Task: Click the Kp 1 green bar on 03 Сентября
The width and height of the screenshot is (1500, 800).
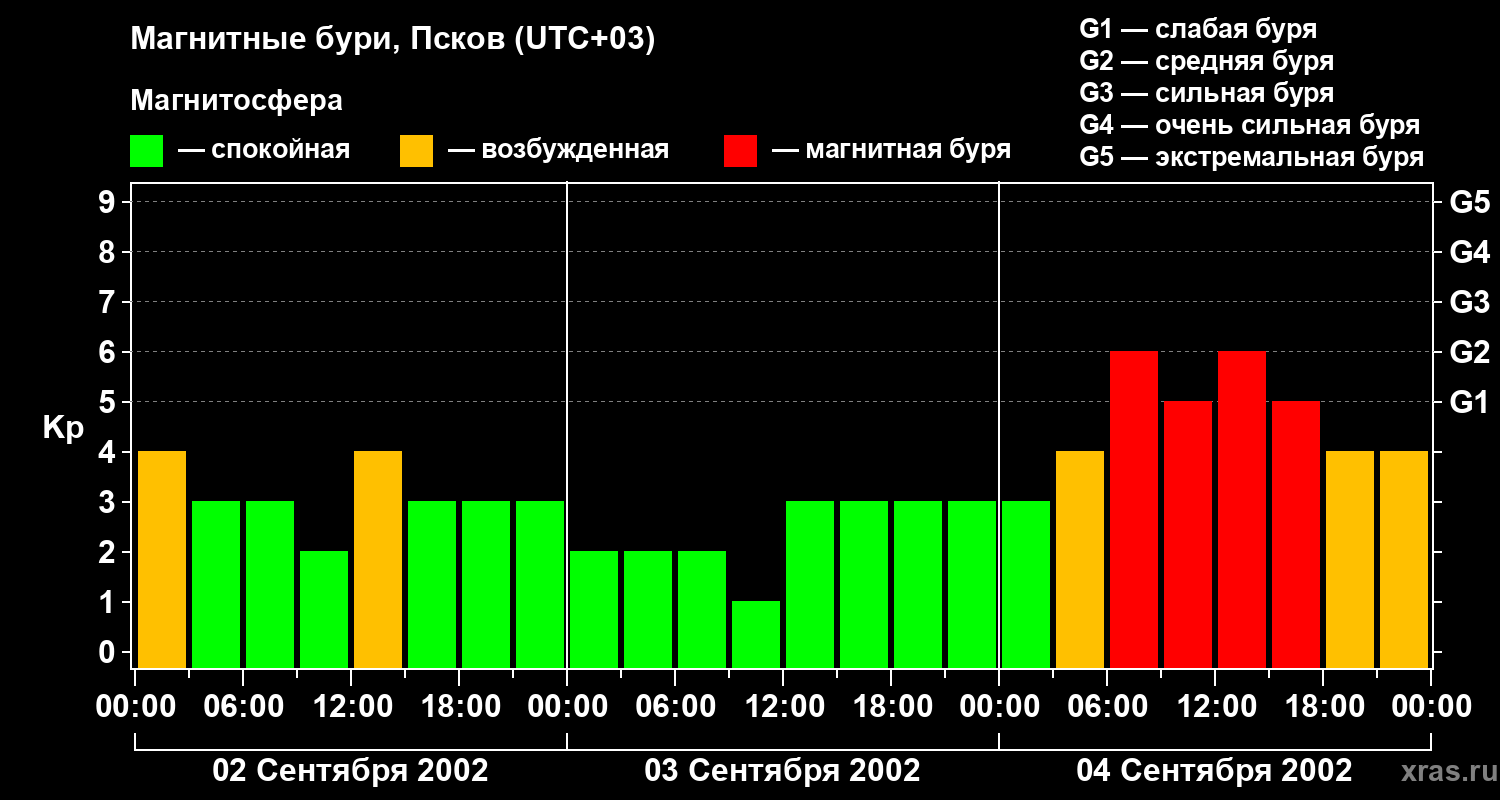Action: click(x=756, y=634)
